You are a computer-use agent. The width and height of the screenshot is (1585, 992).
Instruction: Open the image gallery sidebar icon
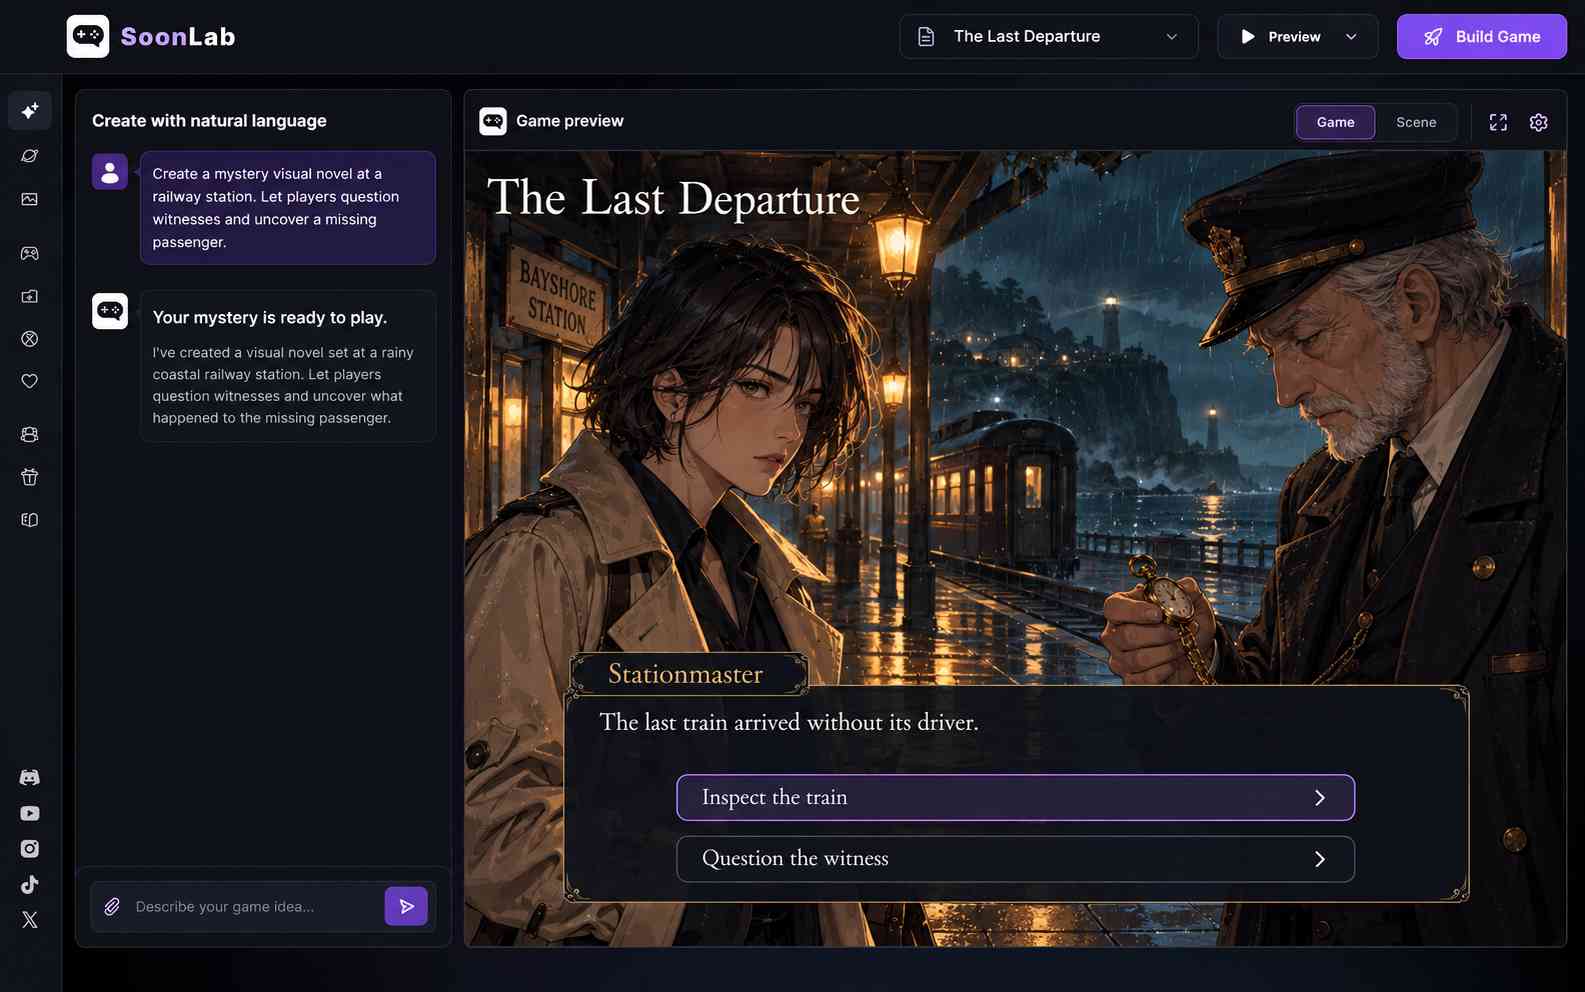30,199
